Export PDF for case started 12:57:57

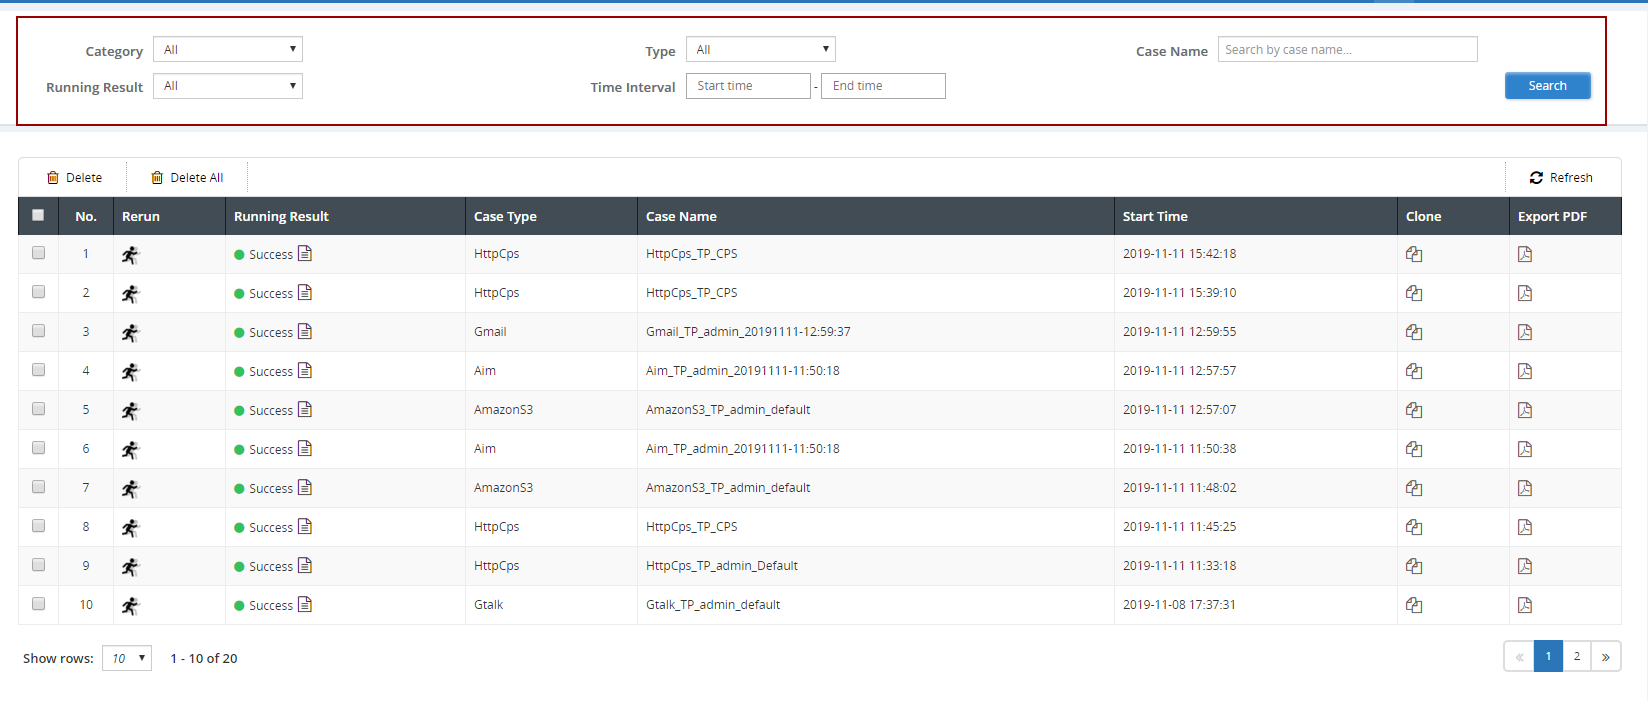(1525, 371)
